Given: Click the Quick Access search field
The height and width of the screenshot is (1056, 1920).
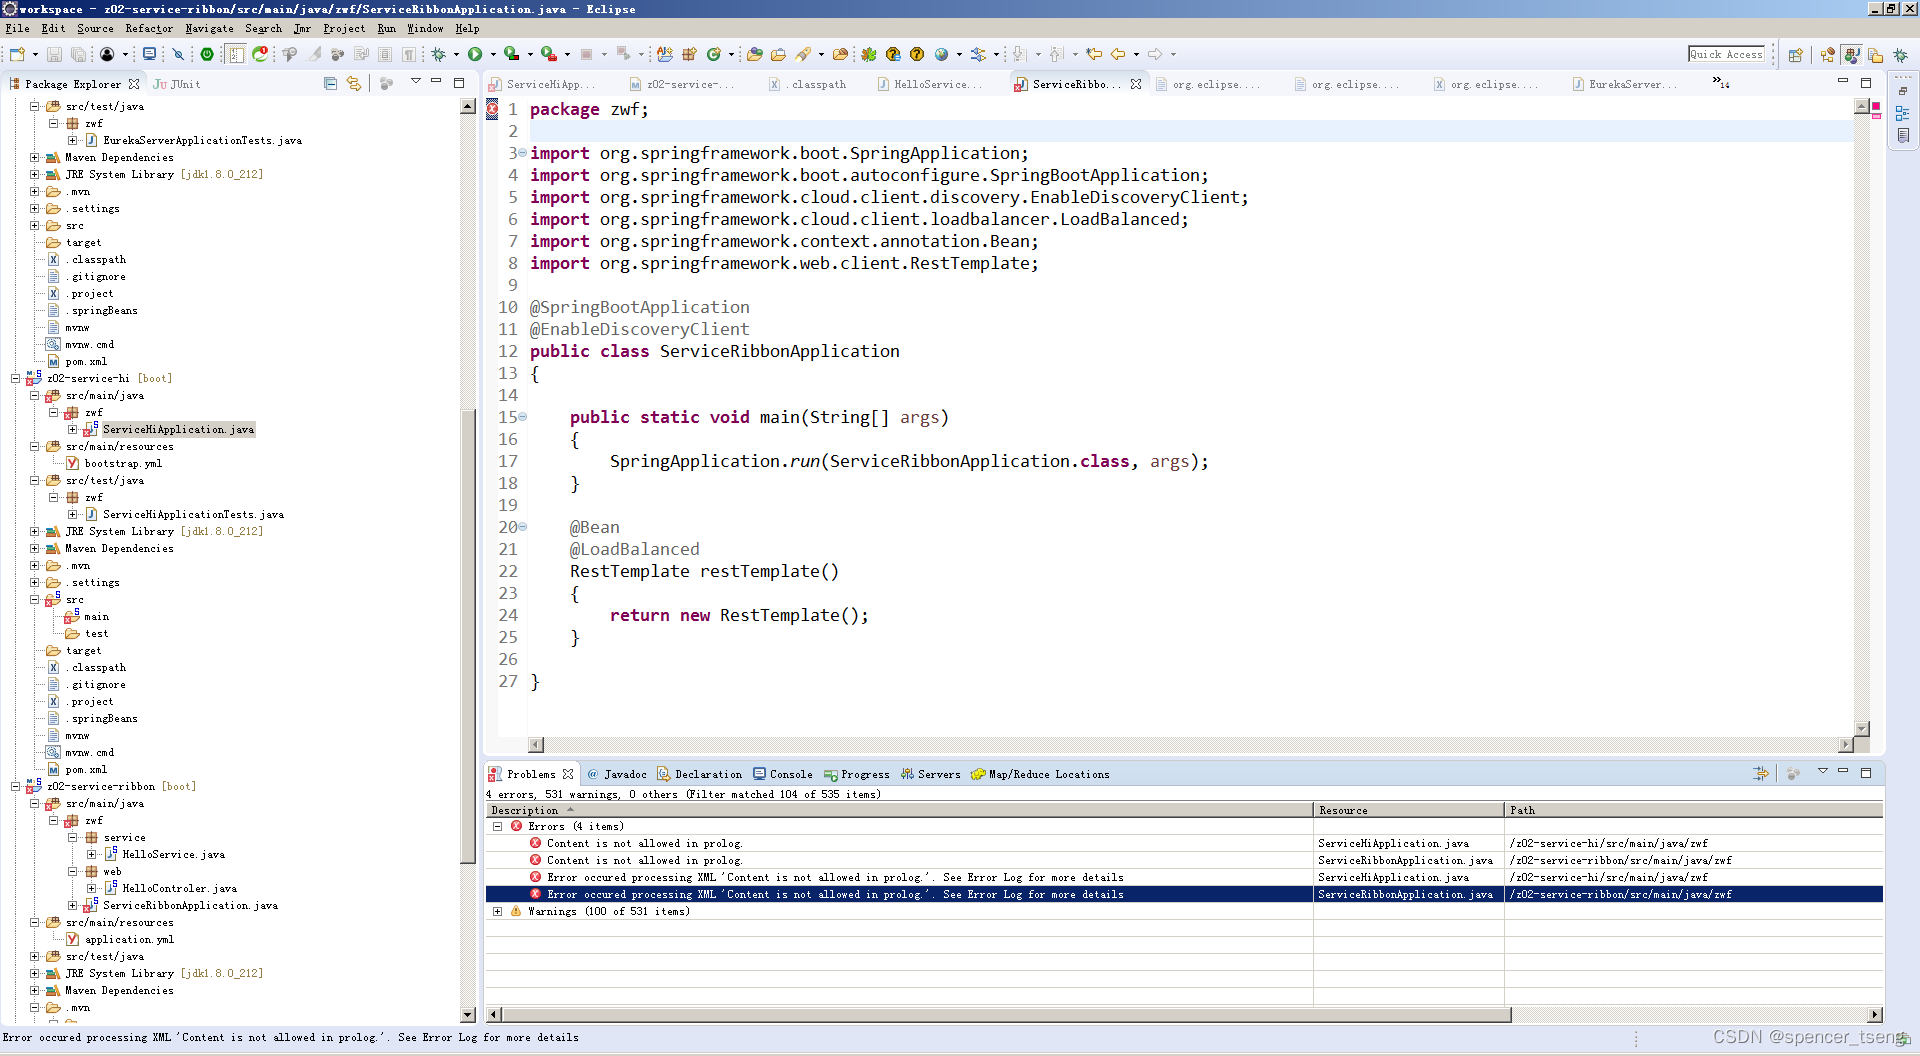Looking at the screenshot, I should 1726,54.
